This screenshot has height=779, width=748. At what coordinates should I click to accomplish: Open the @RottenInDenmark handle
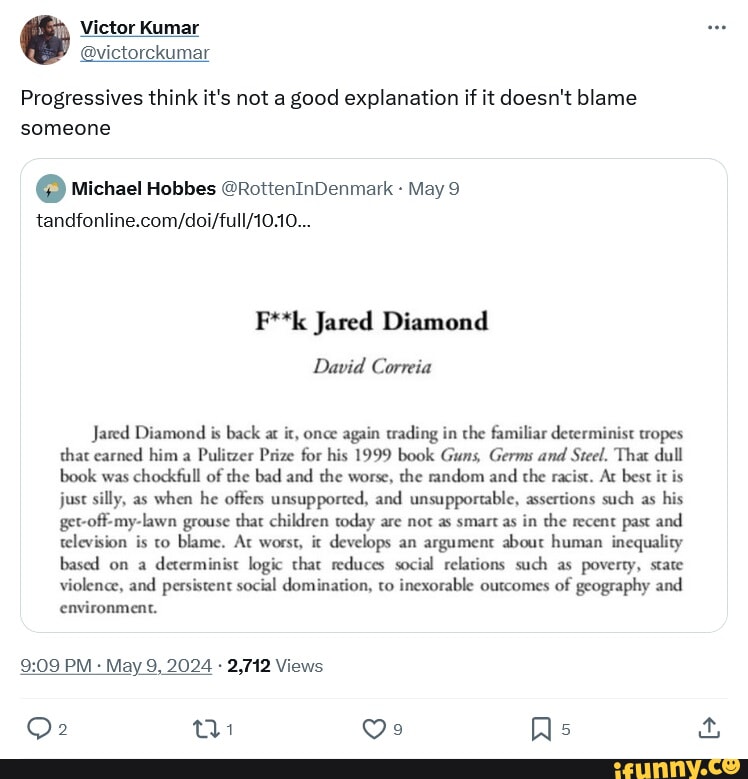click(x=306, y=188)
